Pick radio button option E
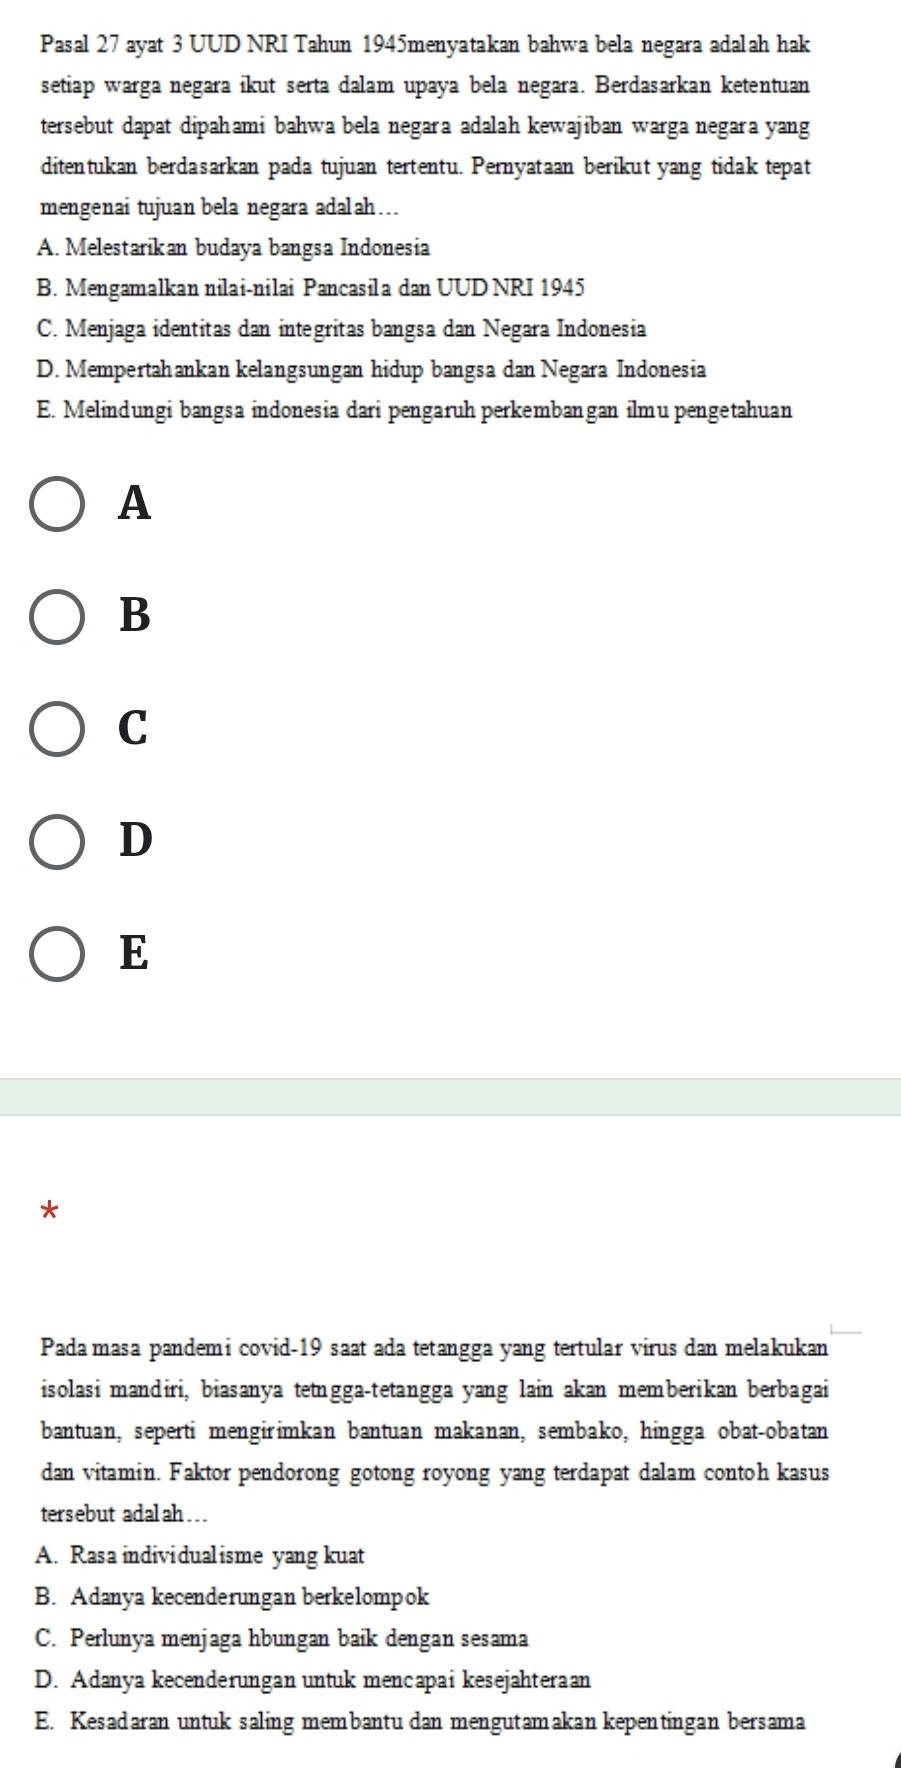Screen dimensions: 901x1768 [x=56, y=954]
